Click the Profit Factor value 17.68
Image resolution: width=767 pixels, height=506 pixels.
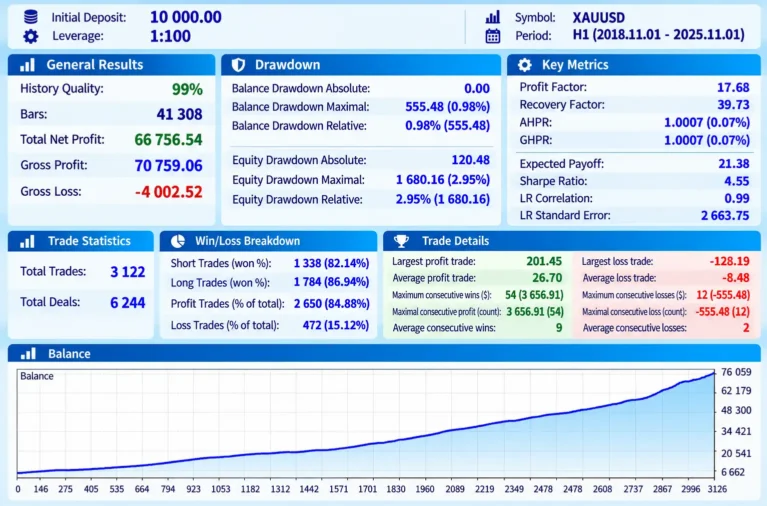[x=733, y=88]
